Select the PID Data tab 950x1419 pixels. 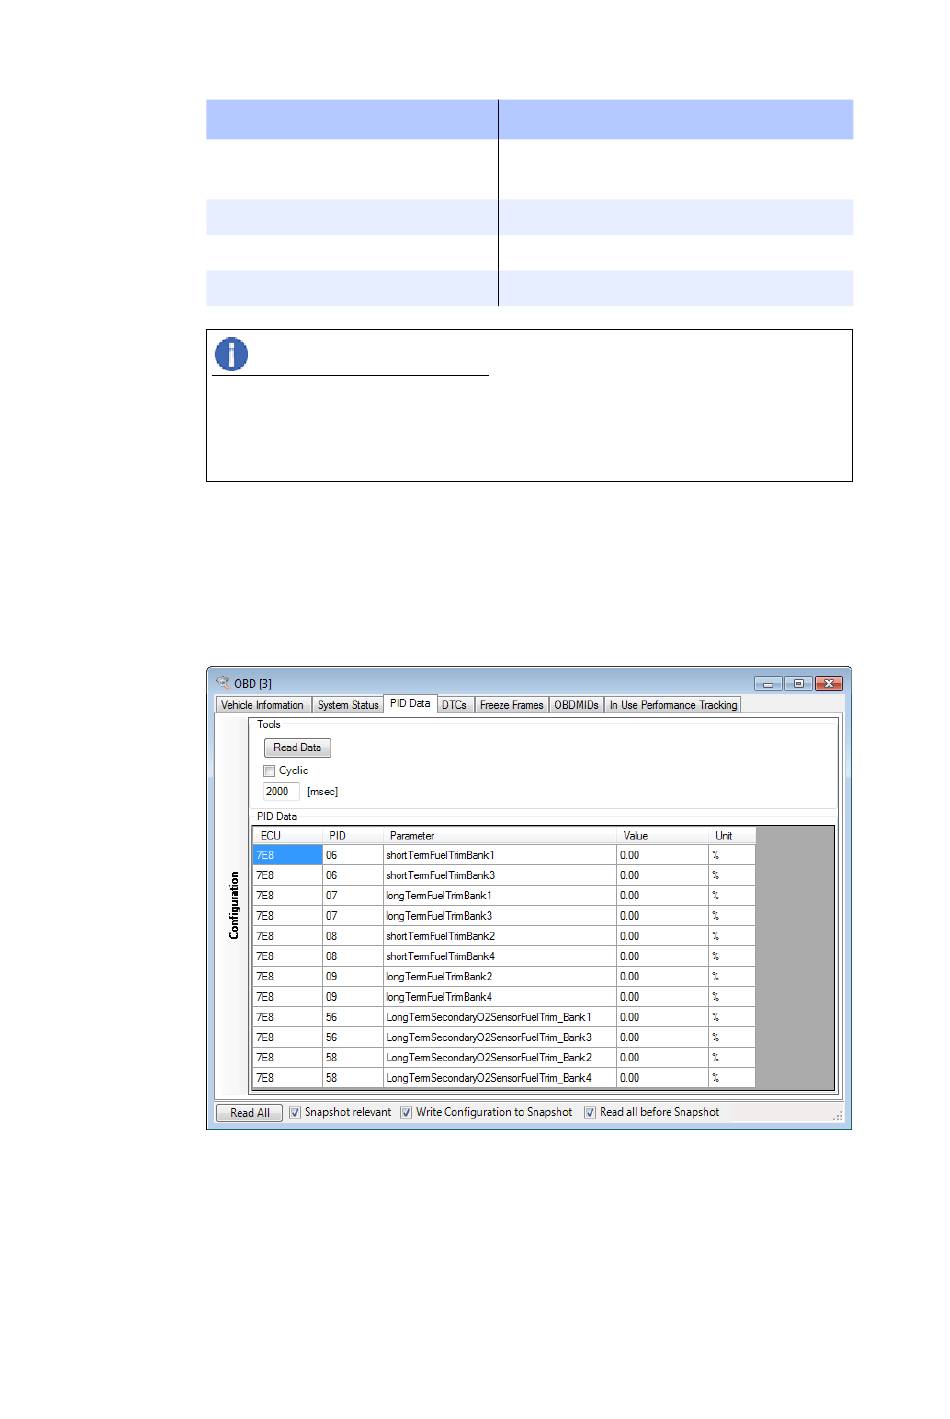pyautogui.click(x=410, y=704)
